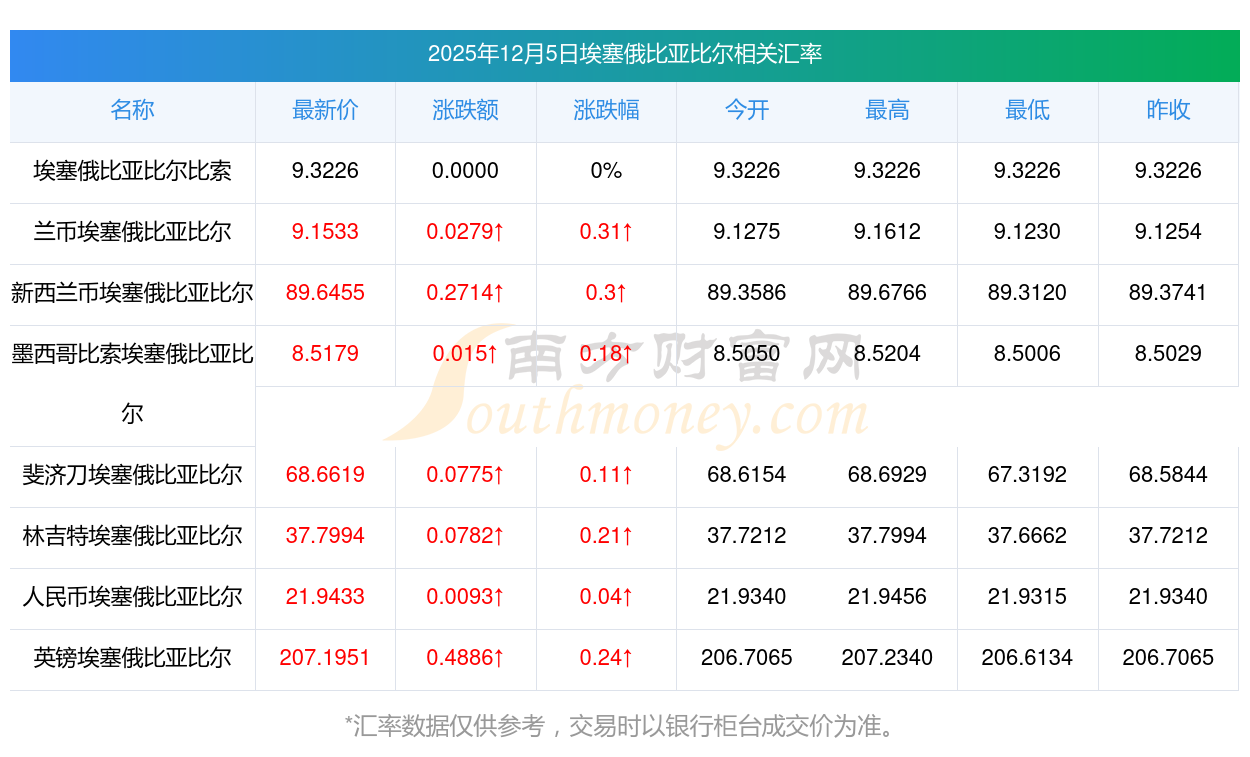Click the 最低 column header
The height and width of the screenshot is (757, 1250).
click(1027, 111)
